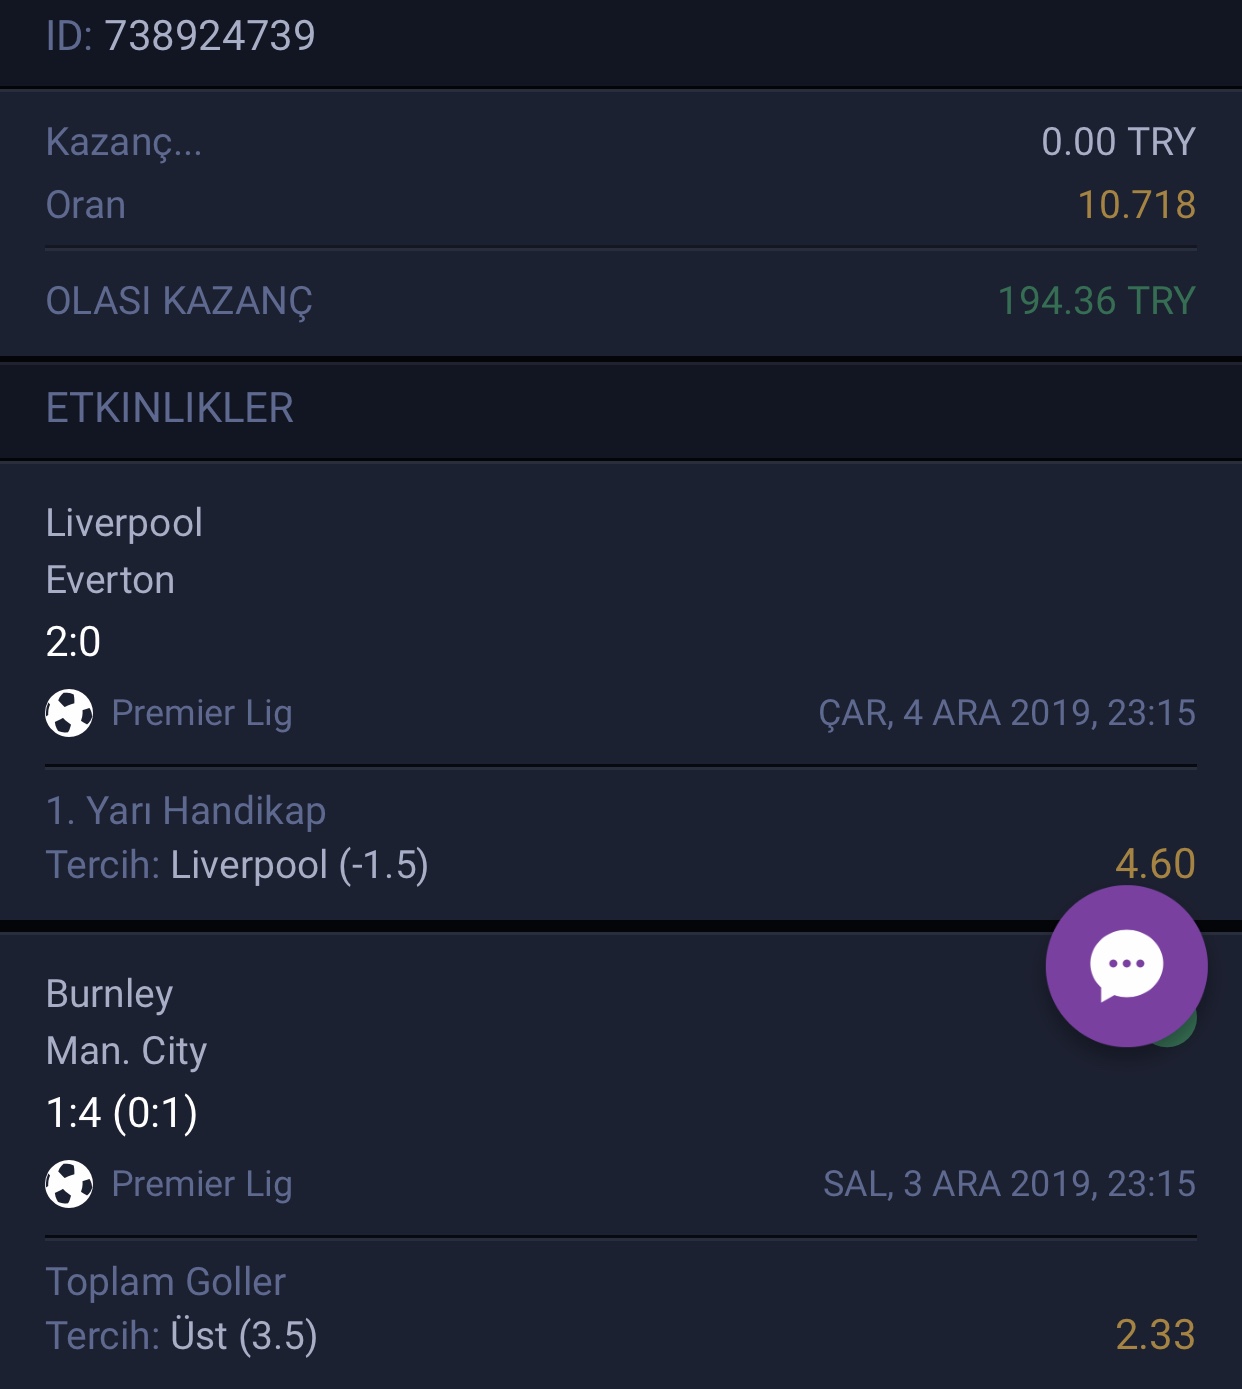Select the Liverpool team name
The image size is (1242, 1389).
[124, 523]
